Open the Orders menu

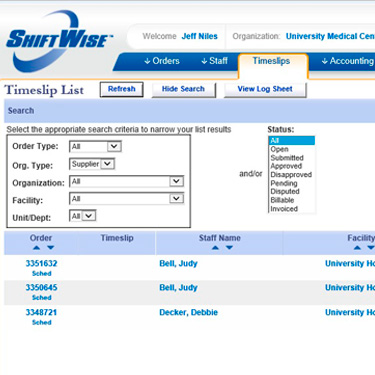tap(162, 61)
